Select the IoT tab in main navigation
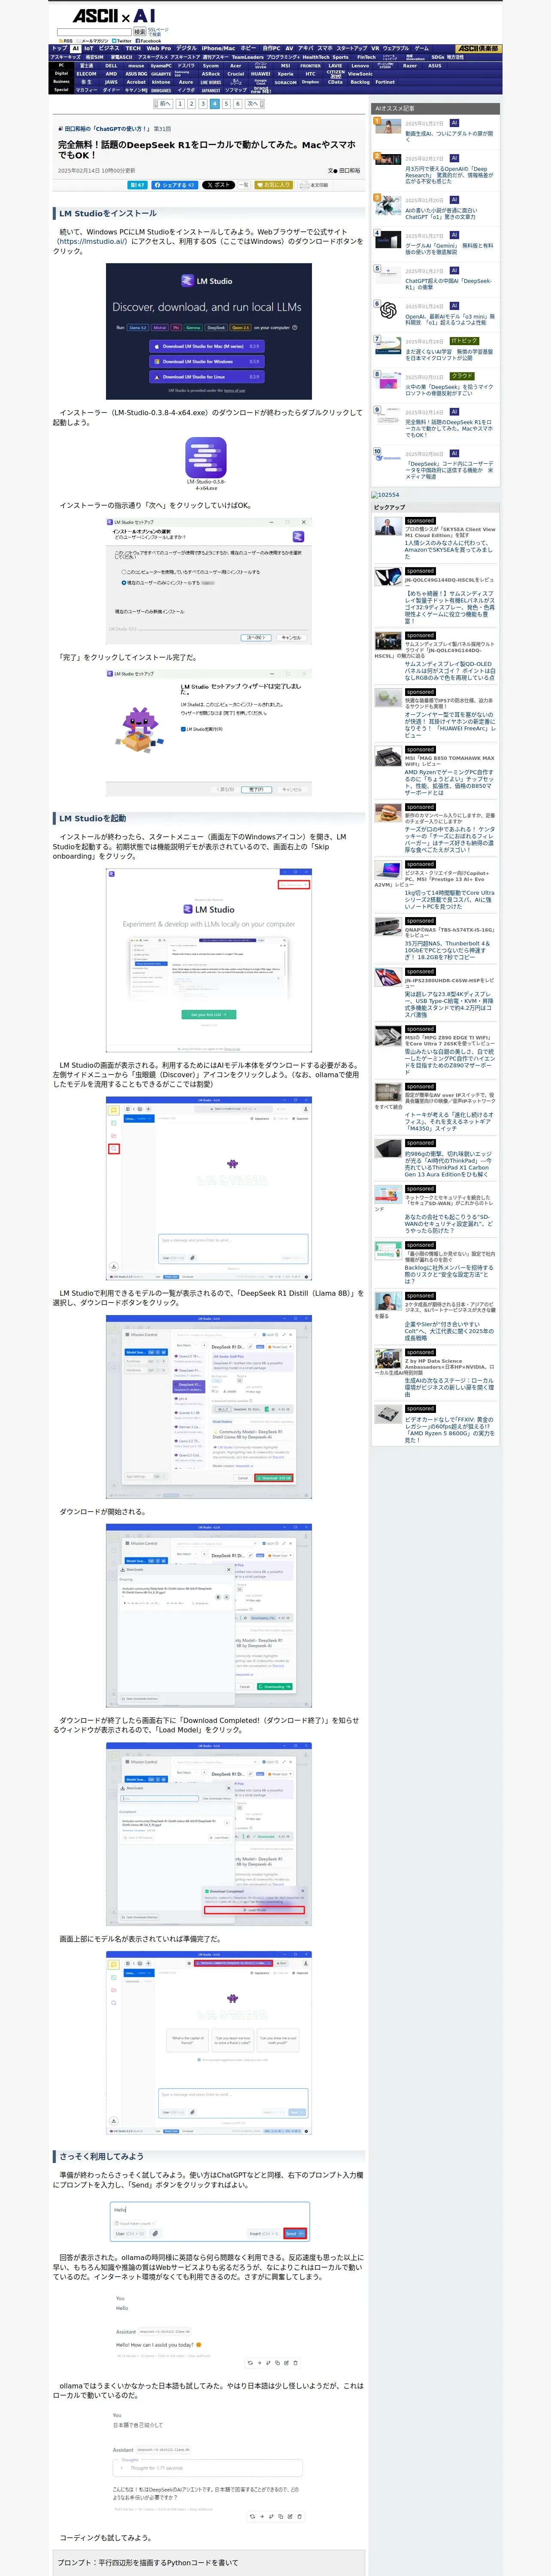The image size is (551, 2576). tap(88, 48)
